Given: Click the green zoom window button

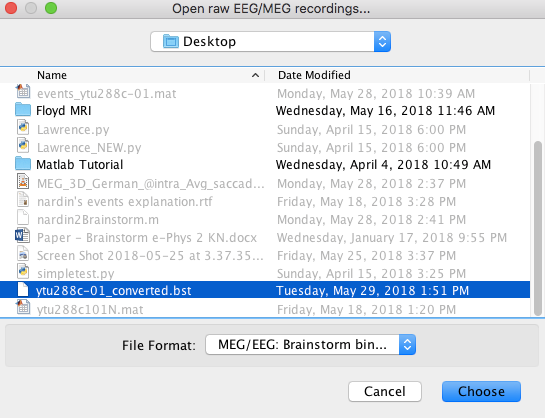Looking at the screenshot, I should [x=51, y=8].
